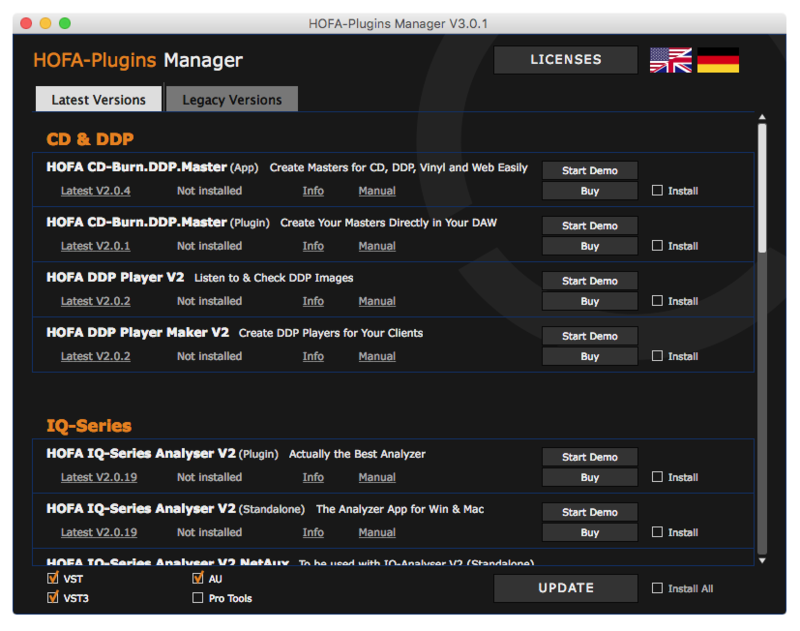Start Demo for IQ-Series Analyser V2 (Standalone)
800x631 pixels.
click(x=590, y=512)
